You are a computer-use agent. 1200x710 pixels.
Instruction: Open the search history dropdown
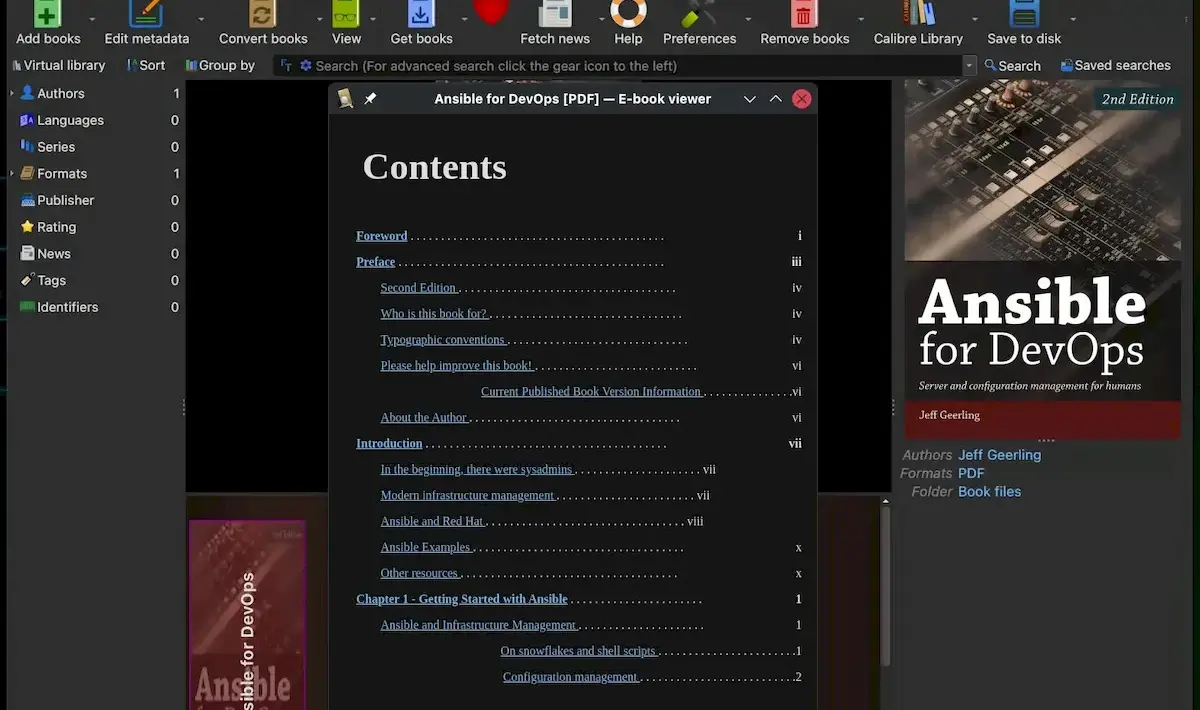[969, 65]
